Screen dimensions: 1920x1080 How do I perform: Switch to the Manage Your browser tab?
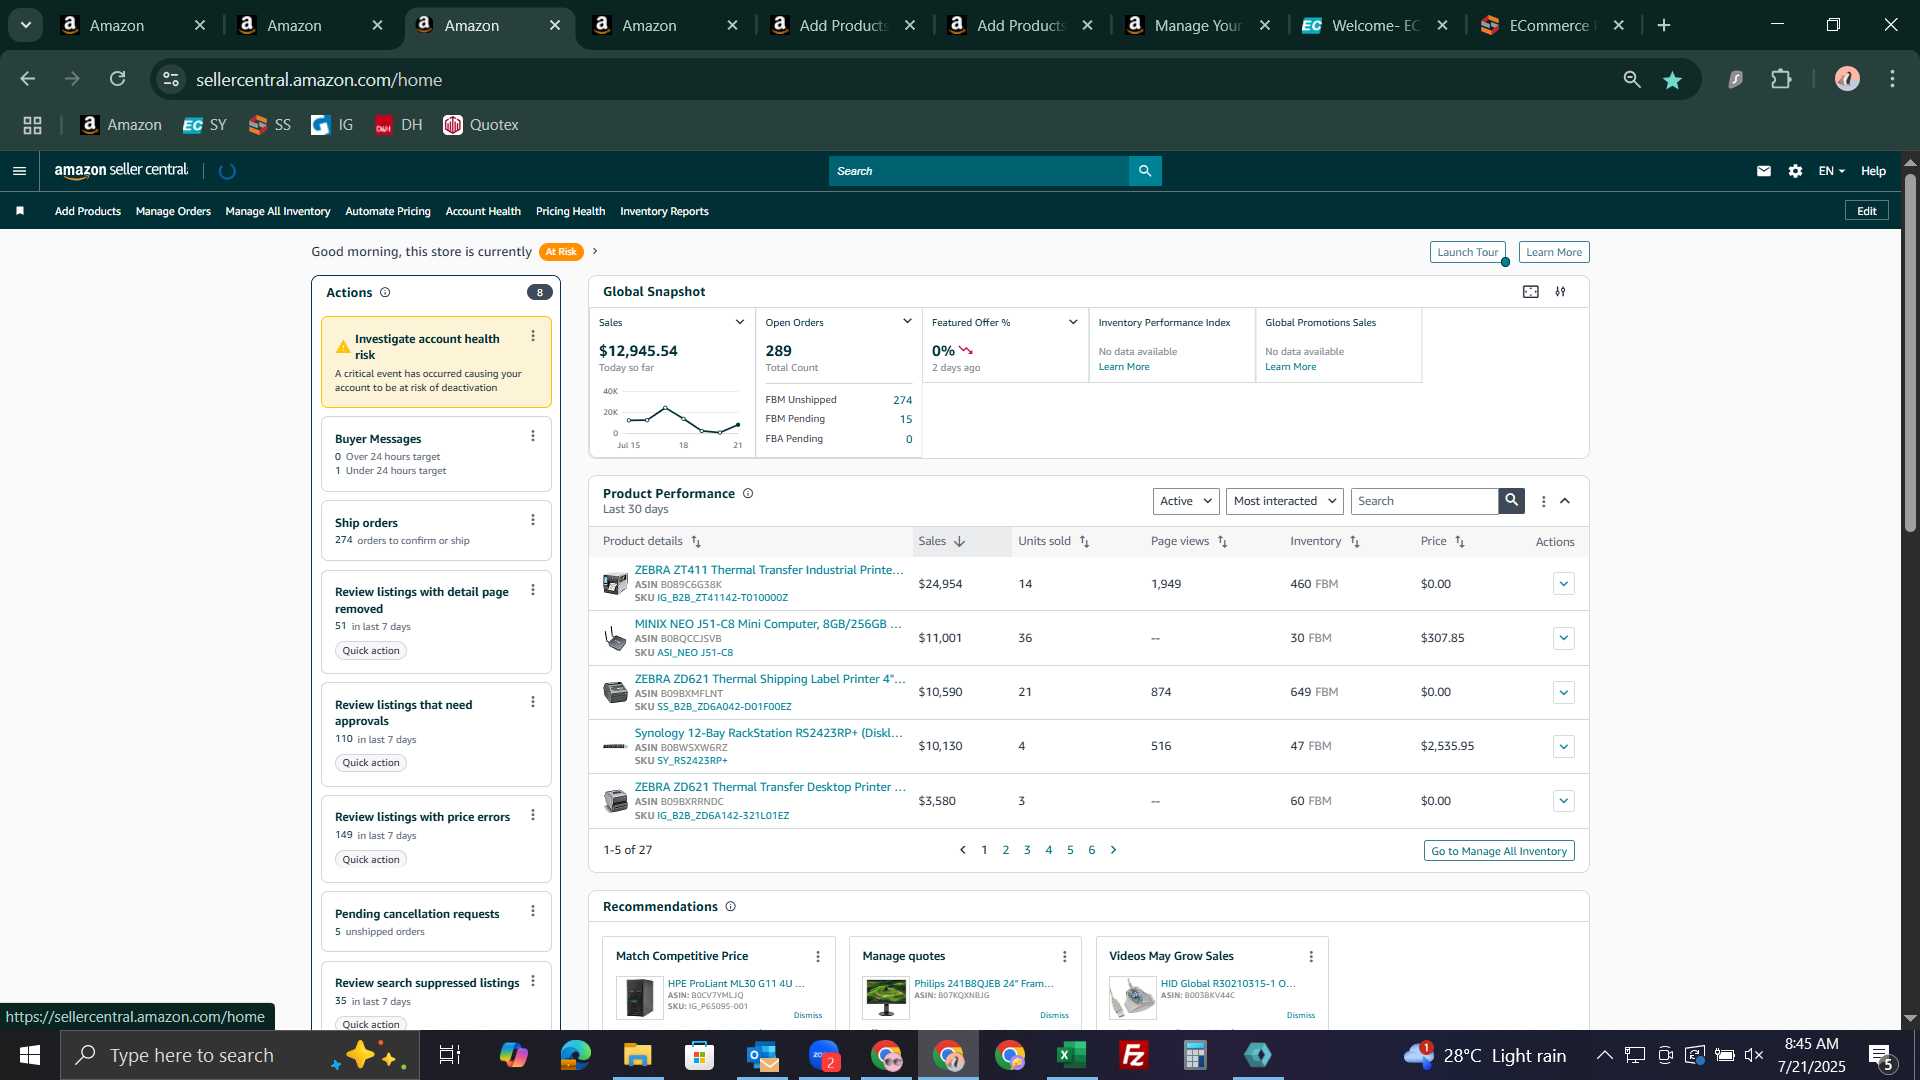coord(1198,25)
